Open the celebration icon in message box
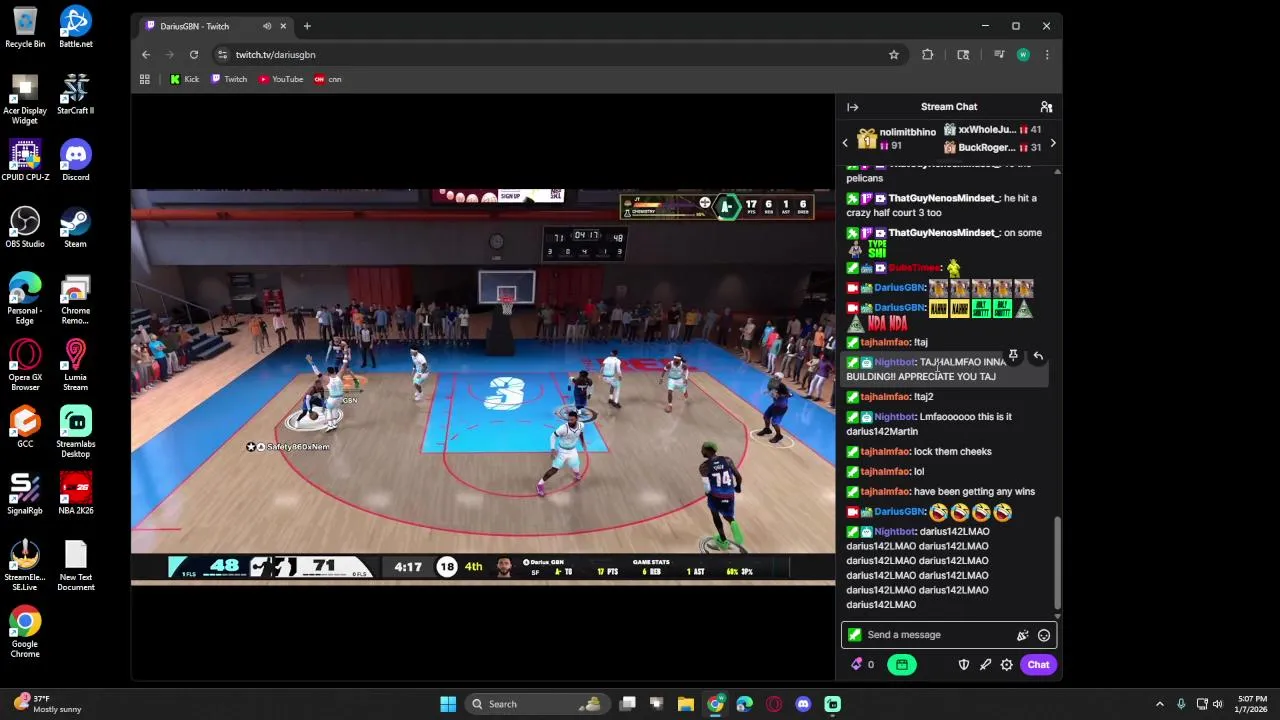1280x720 pixels. tap(1022, 635)
